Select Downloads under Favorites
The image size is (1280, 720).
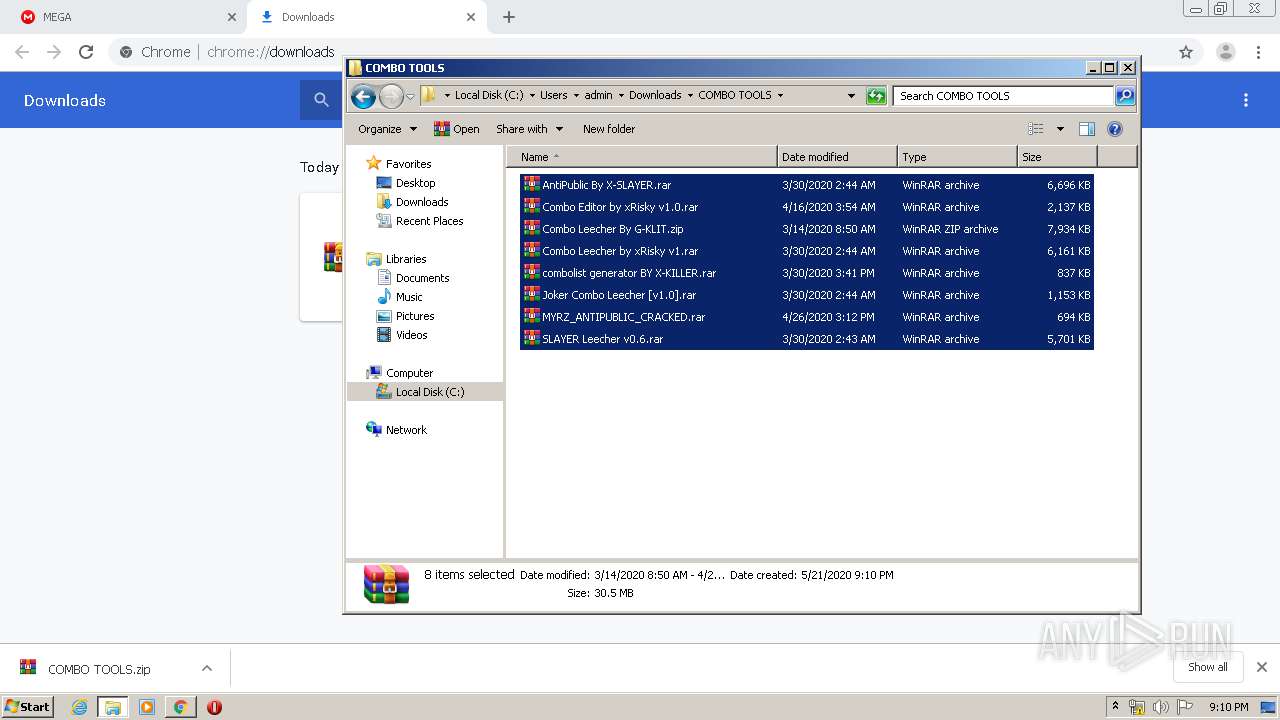(x=421, y=202)
